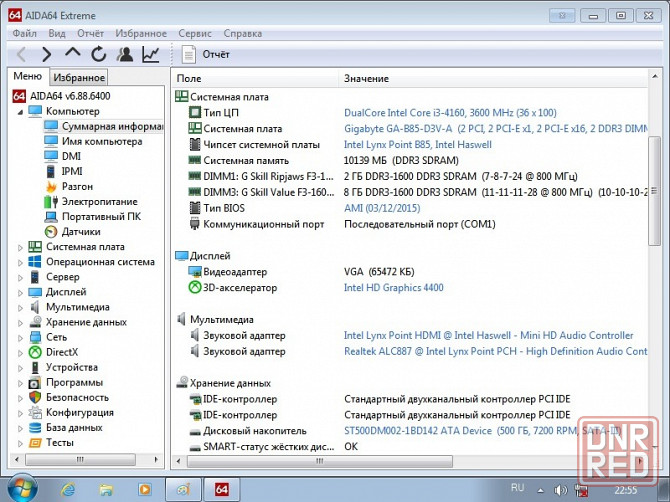Expand the DirectX tree node
The image size is (670, 502).
tap(20, 353)
